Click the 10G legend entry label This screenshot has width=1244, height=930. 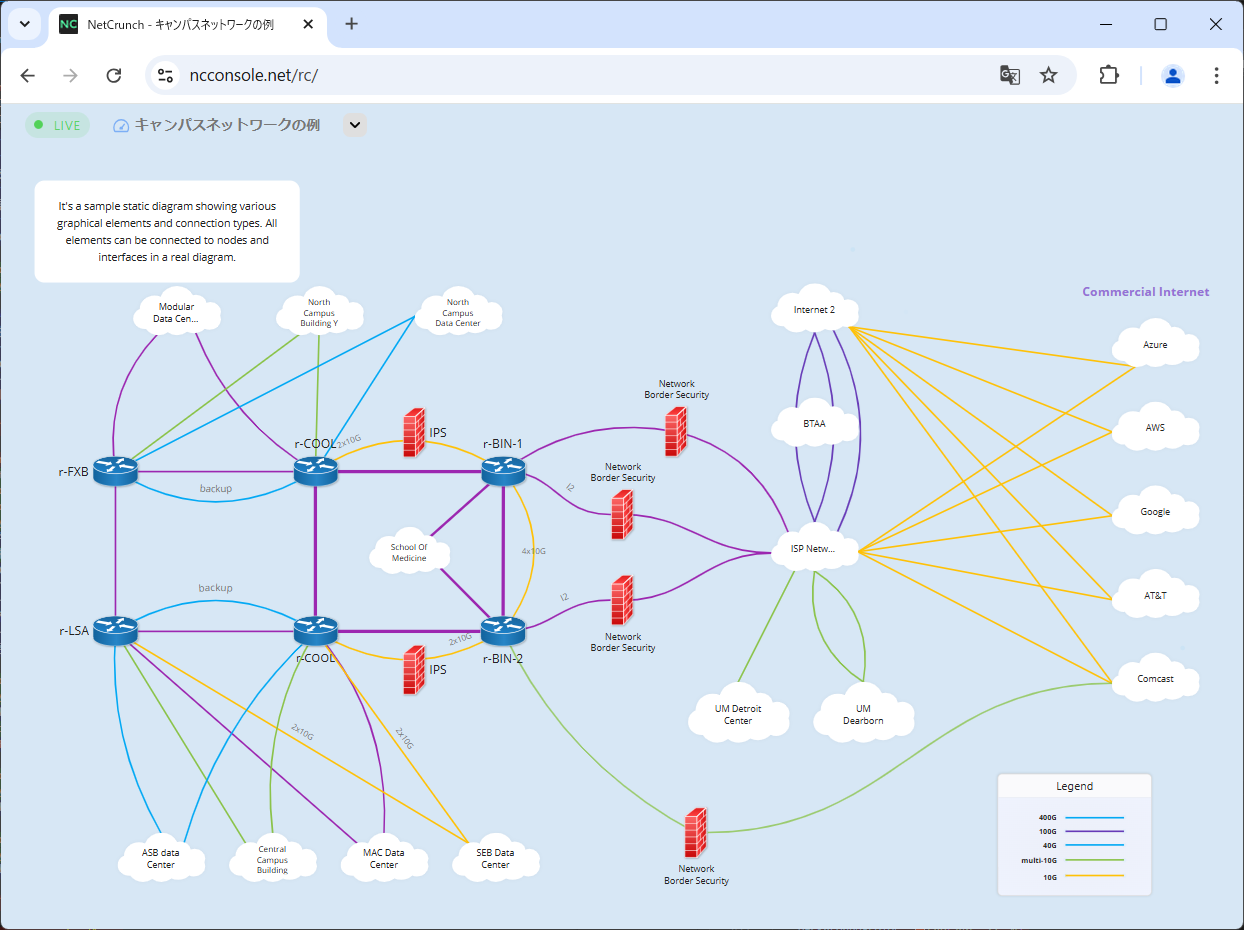pos(1048,876)
